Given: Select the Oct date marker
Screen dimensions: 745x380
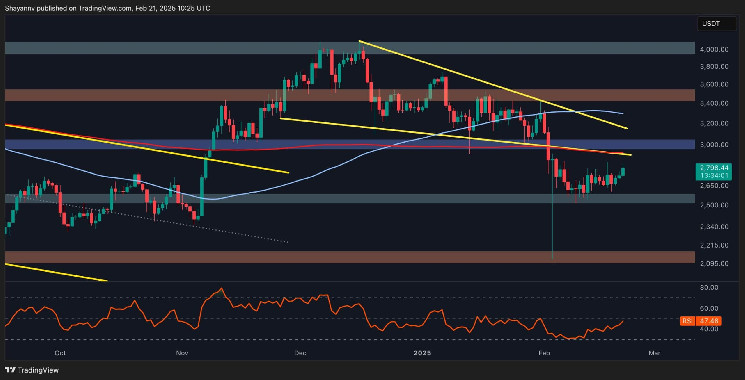Looking at the screenshot, I should click(x=59, y=353).
